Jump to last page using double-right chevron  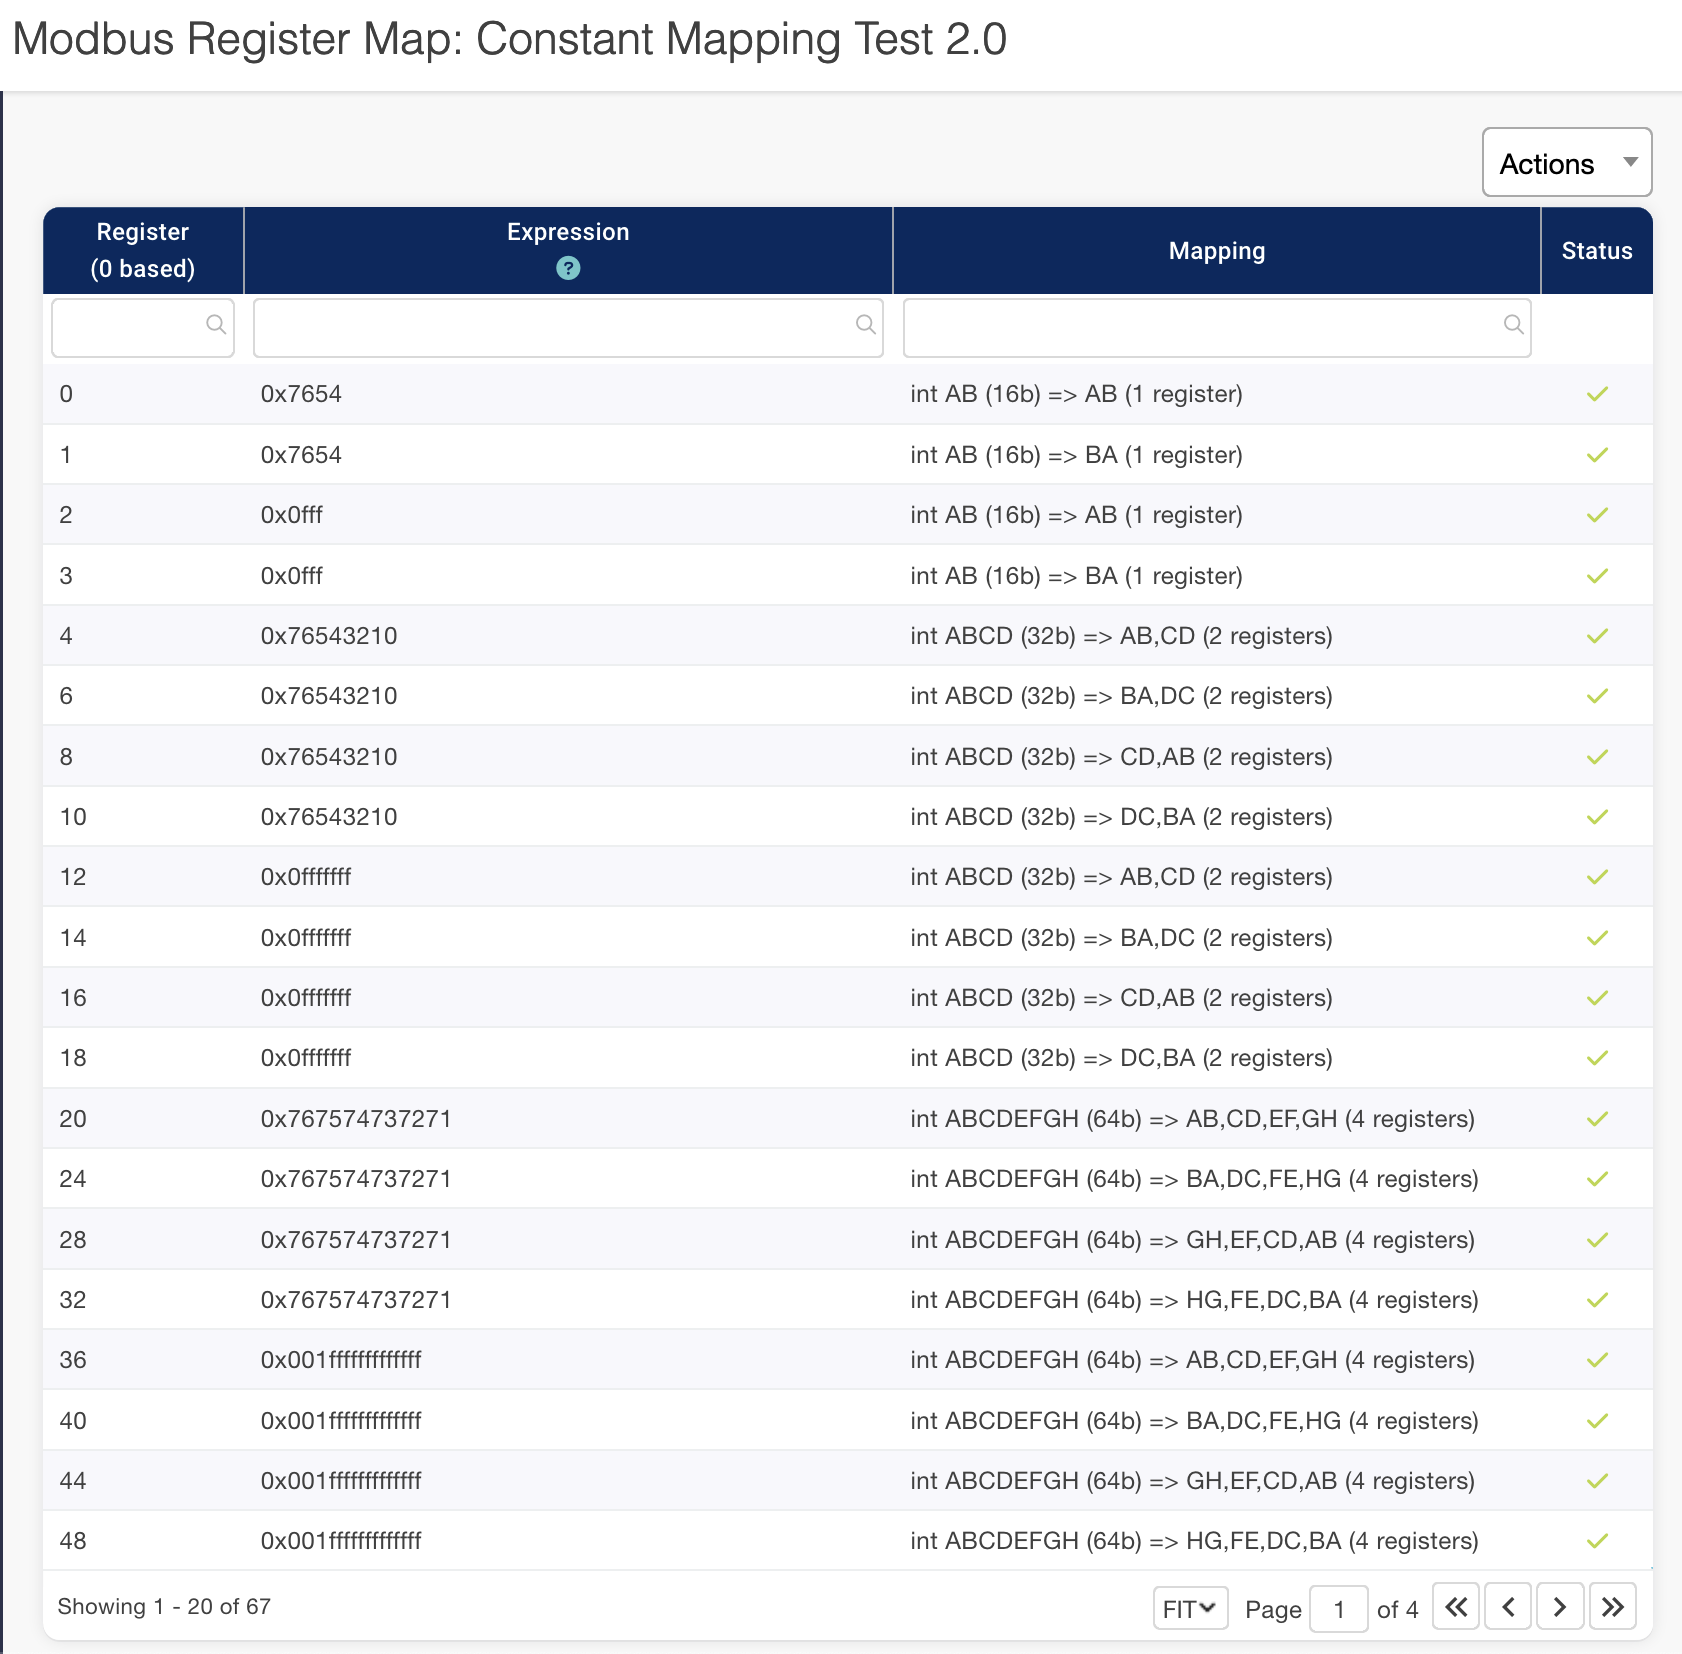click(x=1613, y=1607)
